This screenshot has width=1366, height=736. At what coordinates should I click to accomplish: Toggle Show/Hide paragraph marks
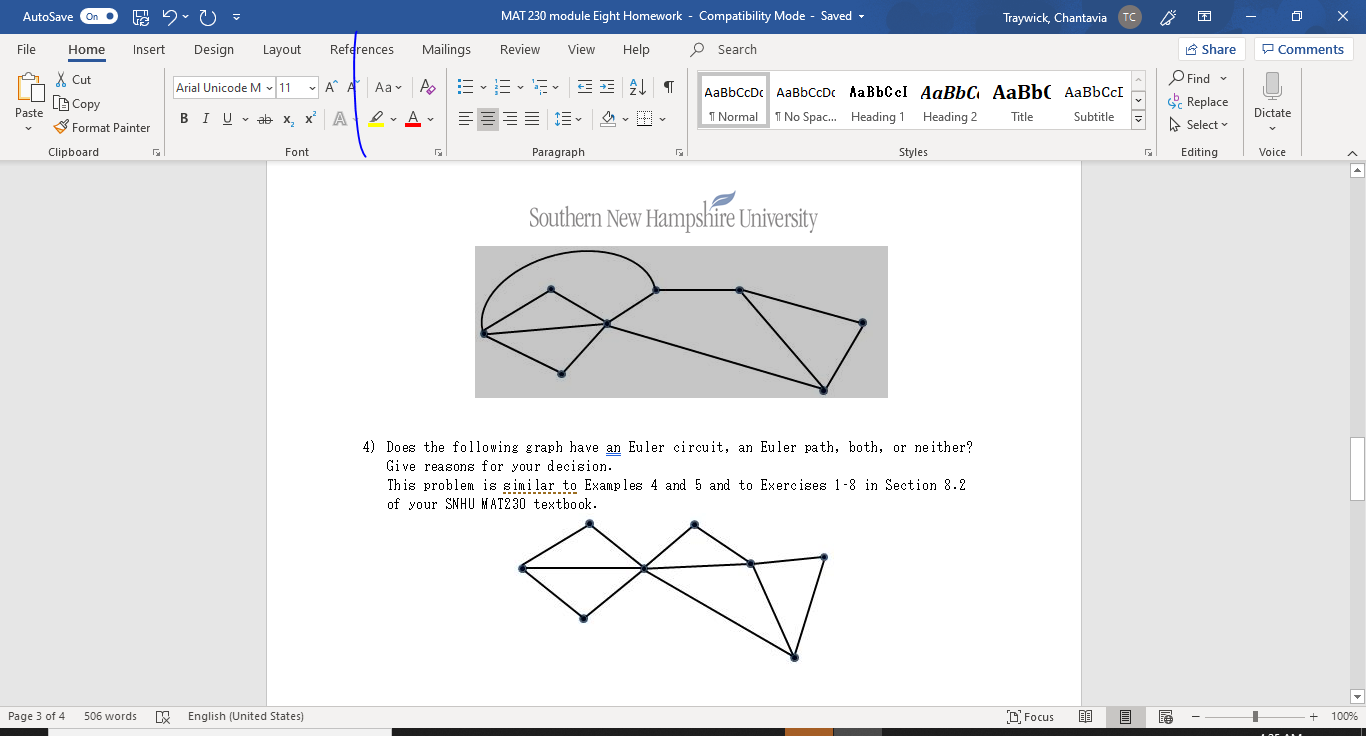(668, 88)
